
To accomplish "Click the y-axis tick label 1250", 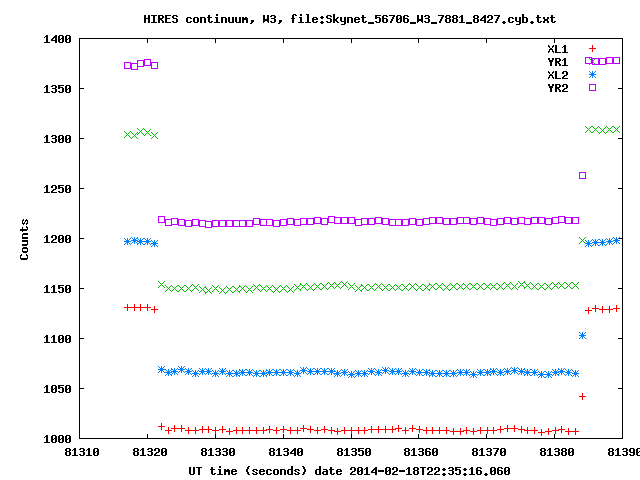I will click(x=58, y=189).
